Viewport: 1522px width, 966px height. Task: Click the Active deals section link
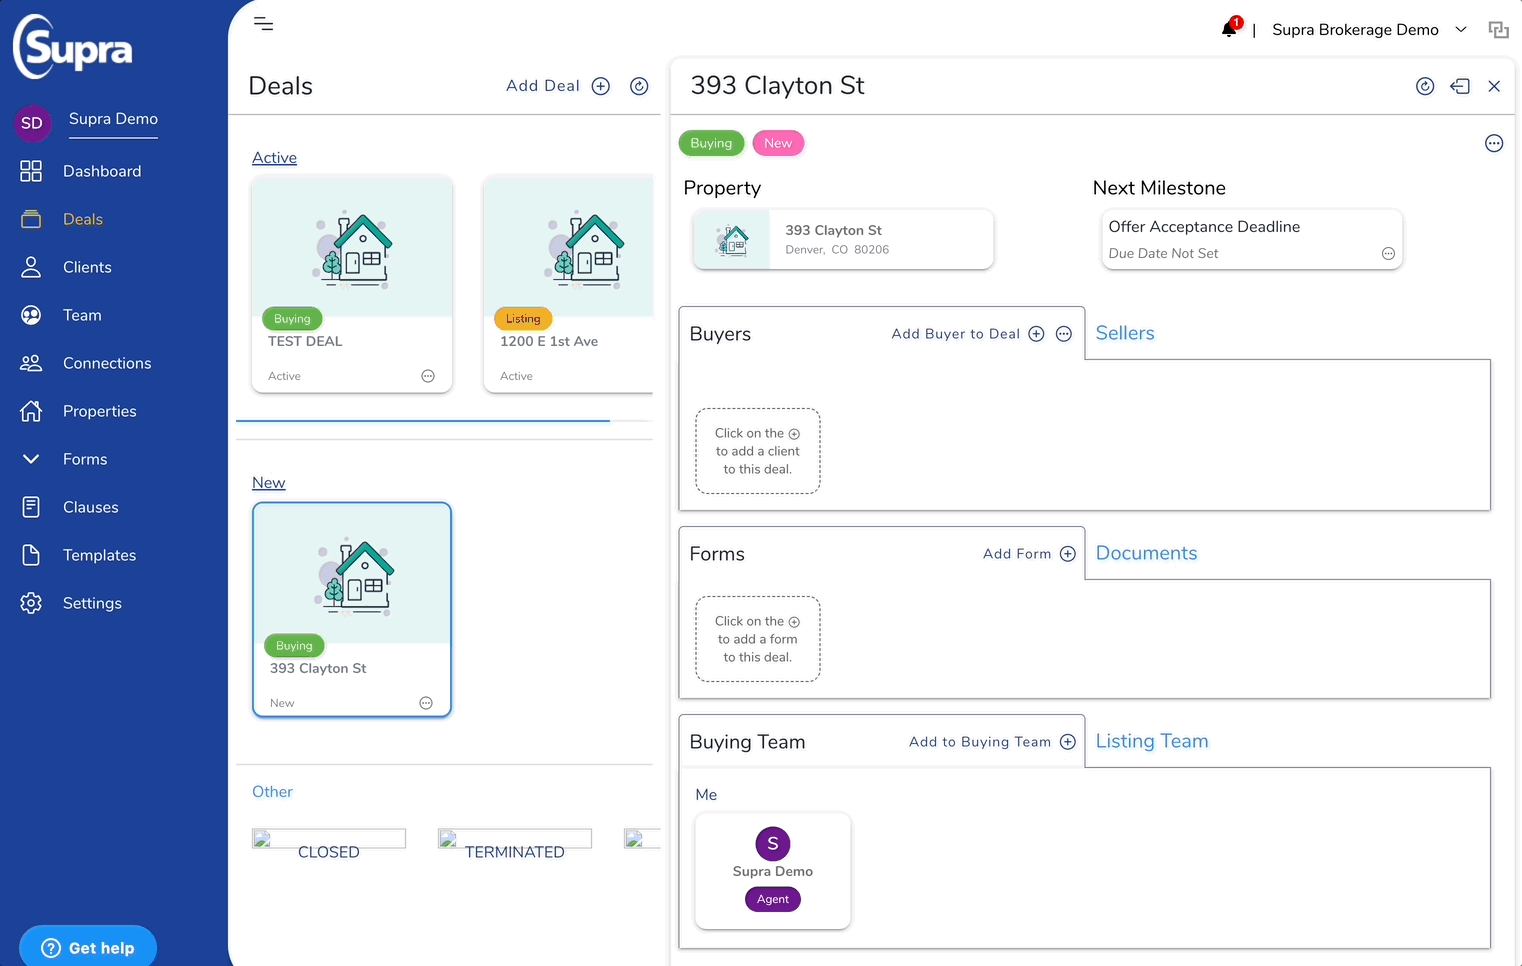274,158
